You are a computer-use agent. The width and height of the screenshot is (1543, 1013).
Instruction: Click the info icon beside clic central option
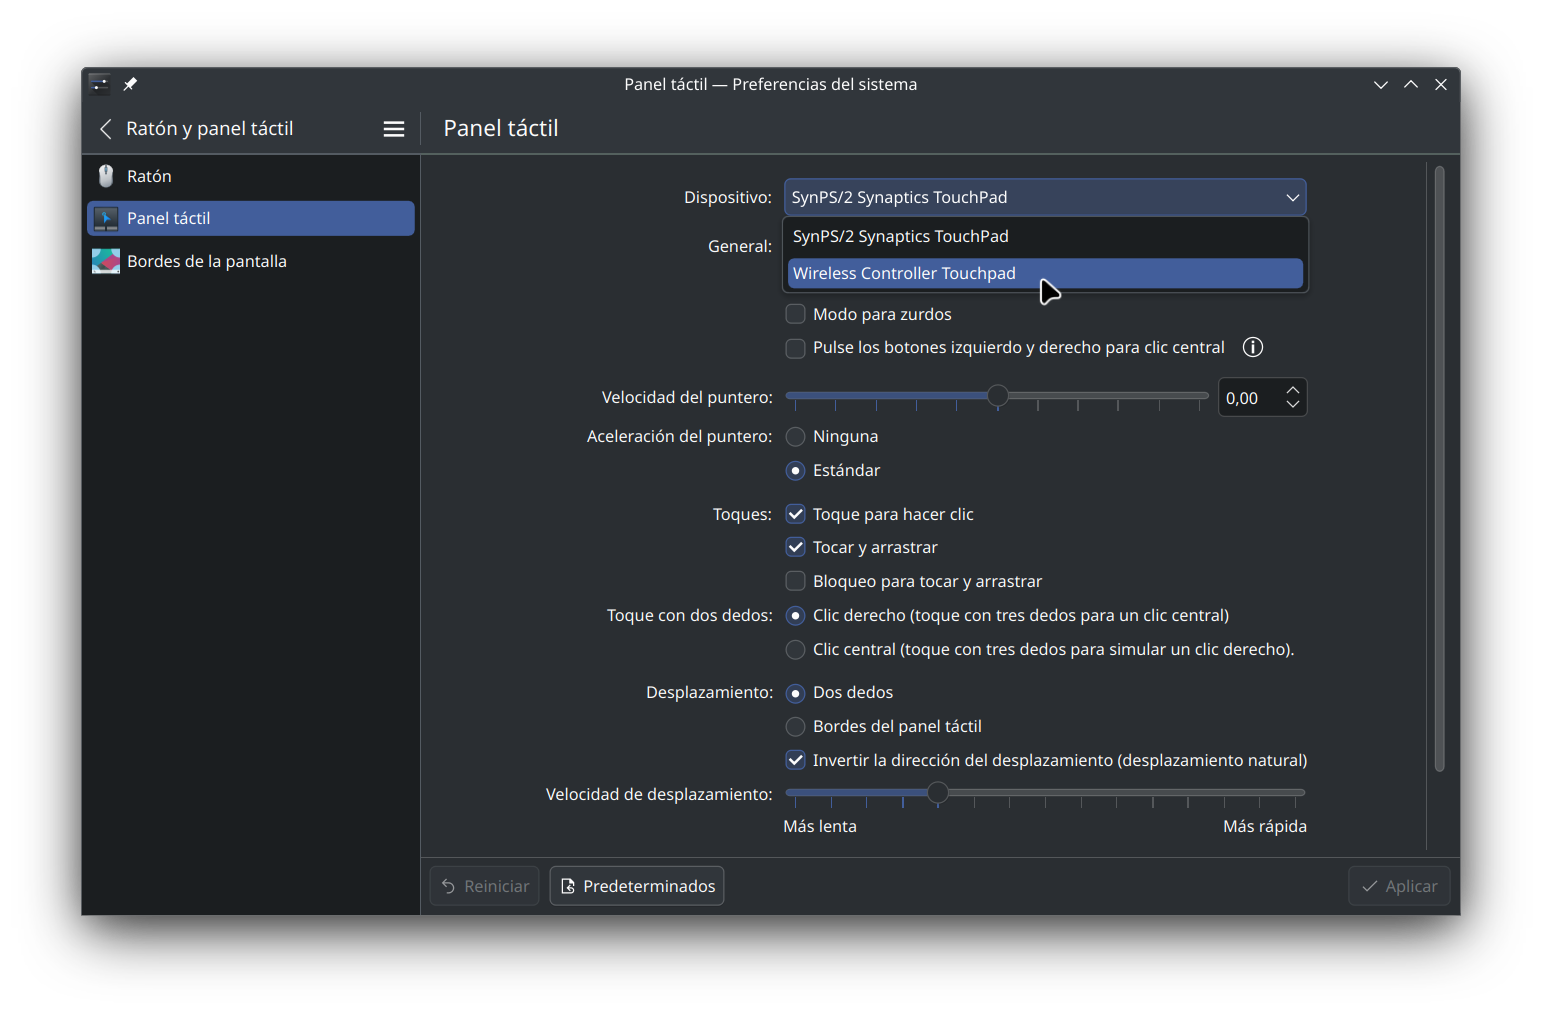(1253, 347)
